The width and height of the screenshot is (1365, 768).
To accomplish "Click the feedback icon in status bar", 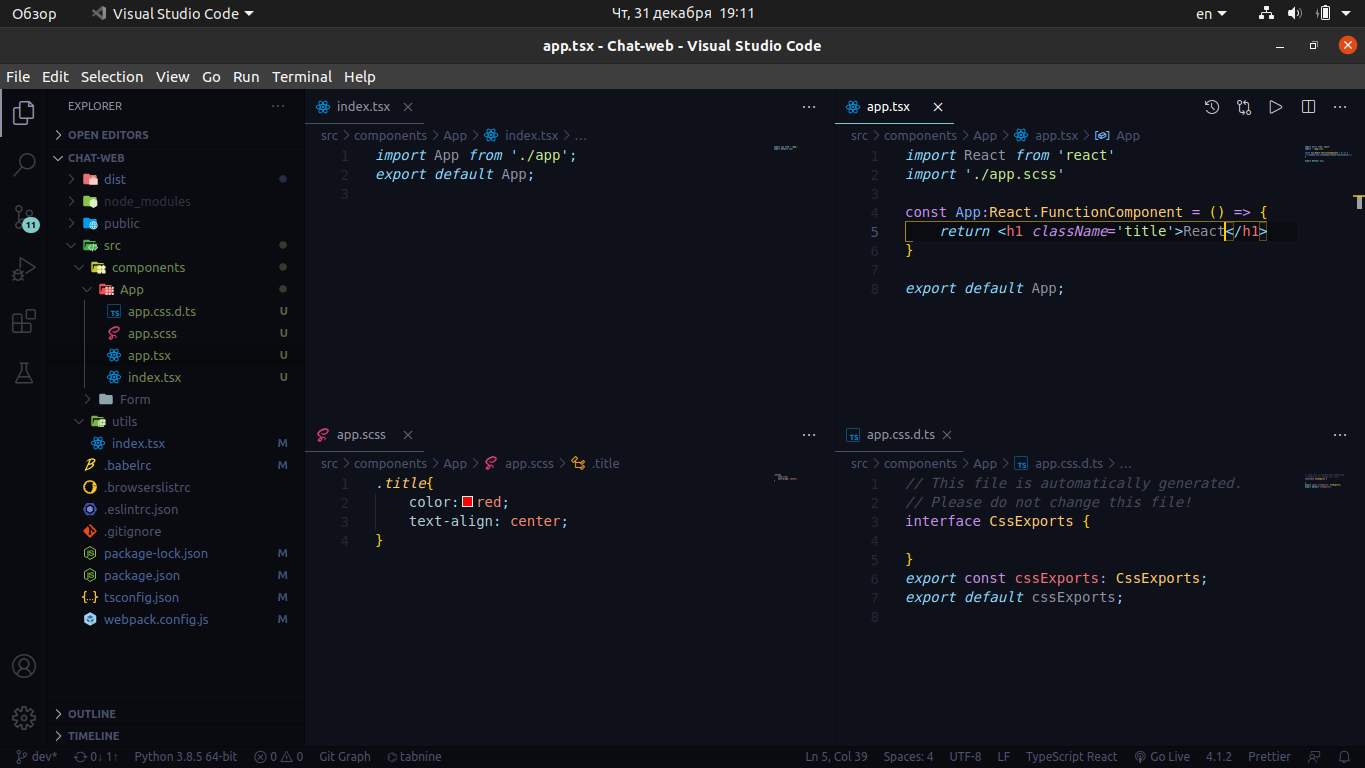I will (1315, 757).
